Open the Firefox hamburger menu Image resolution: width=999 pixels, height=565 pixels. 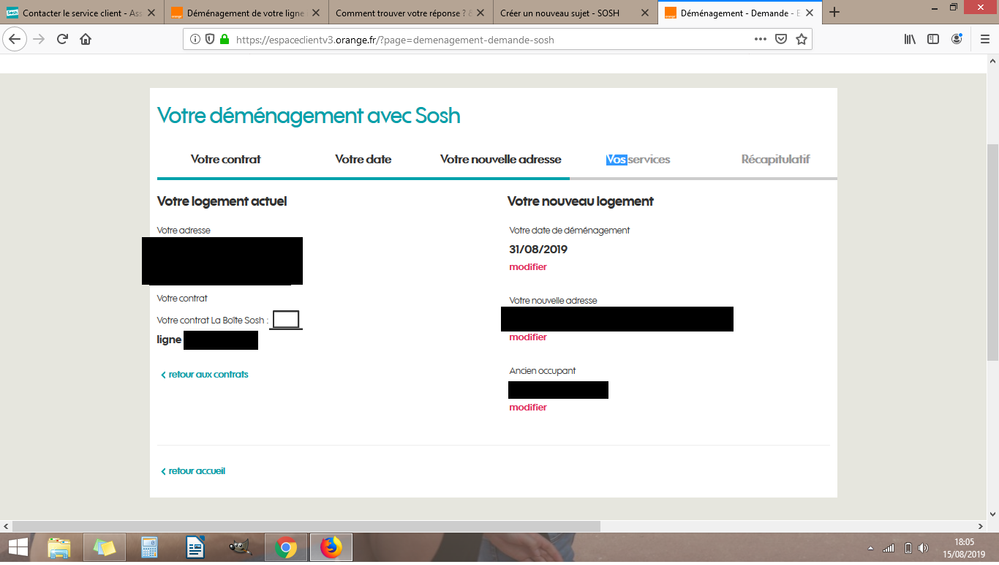coord(984,39)
